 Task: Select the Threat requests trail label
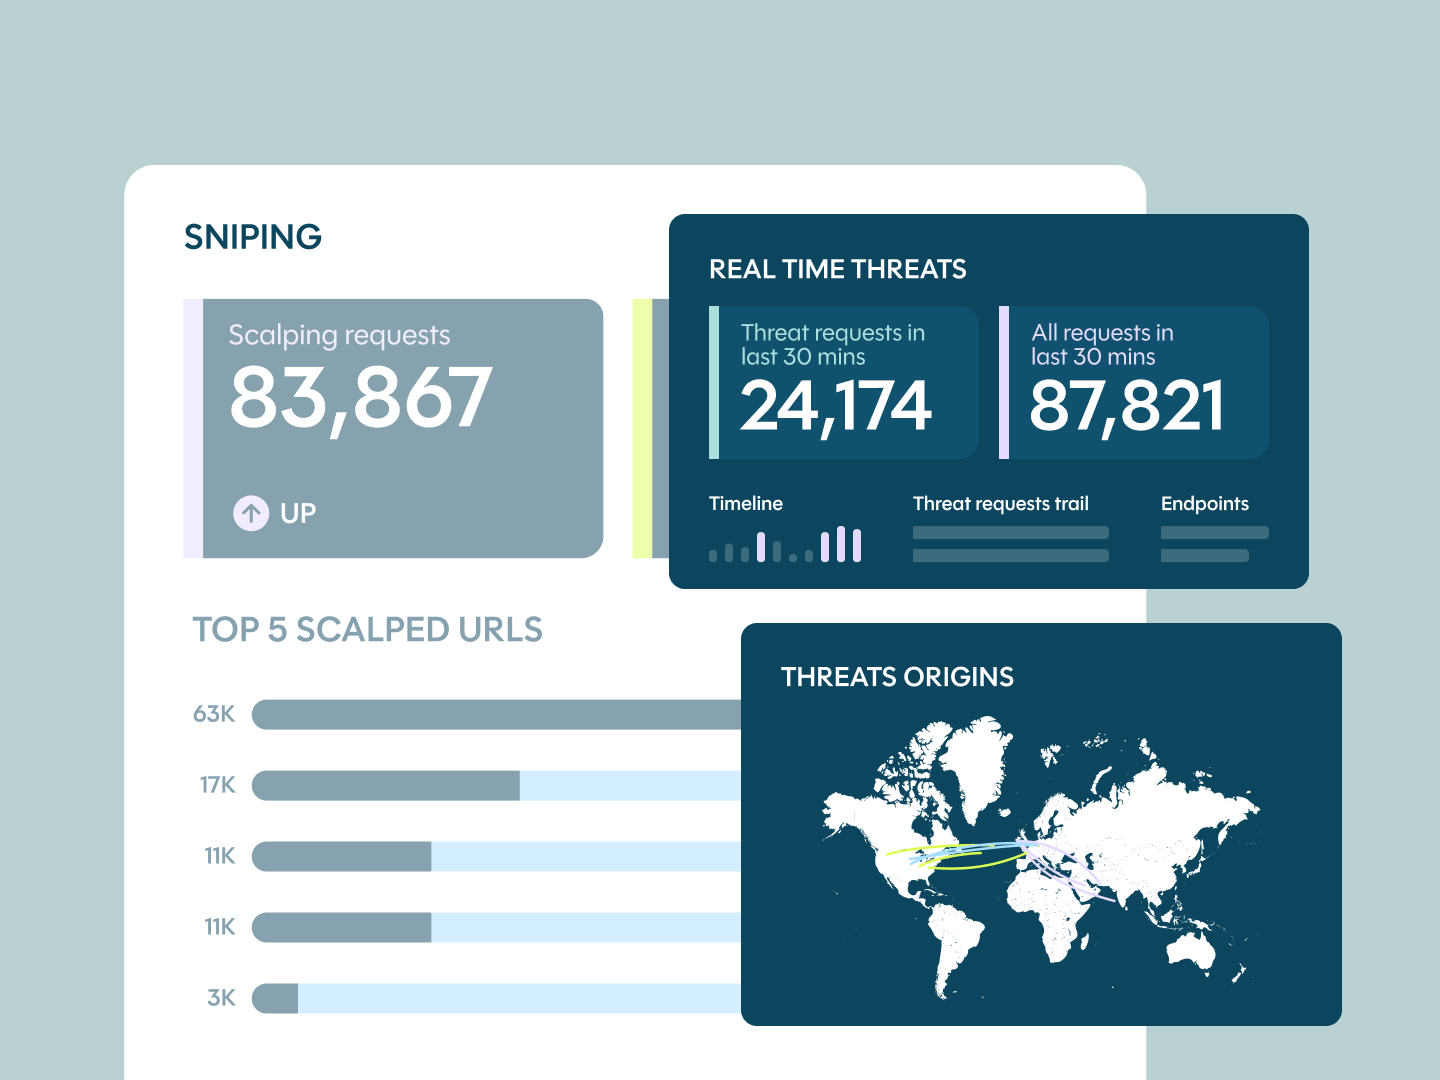coord(1000,503)
